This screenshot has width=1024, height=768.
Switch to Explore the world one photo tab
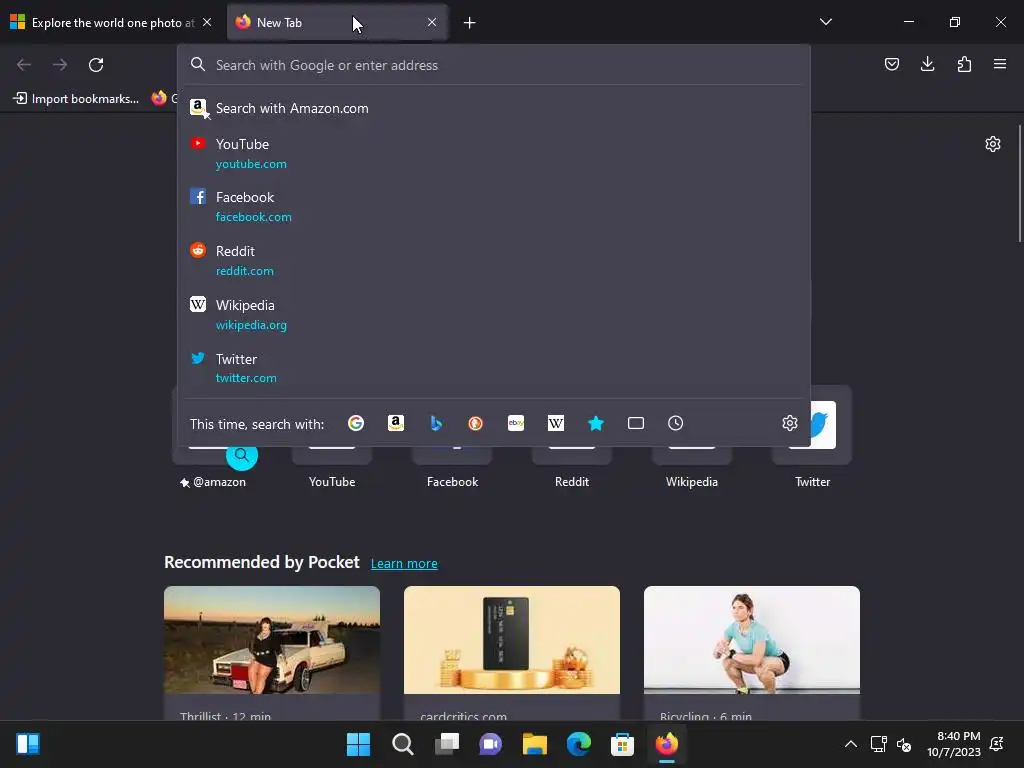pyautogui.click(x=112, y=22)
